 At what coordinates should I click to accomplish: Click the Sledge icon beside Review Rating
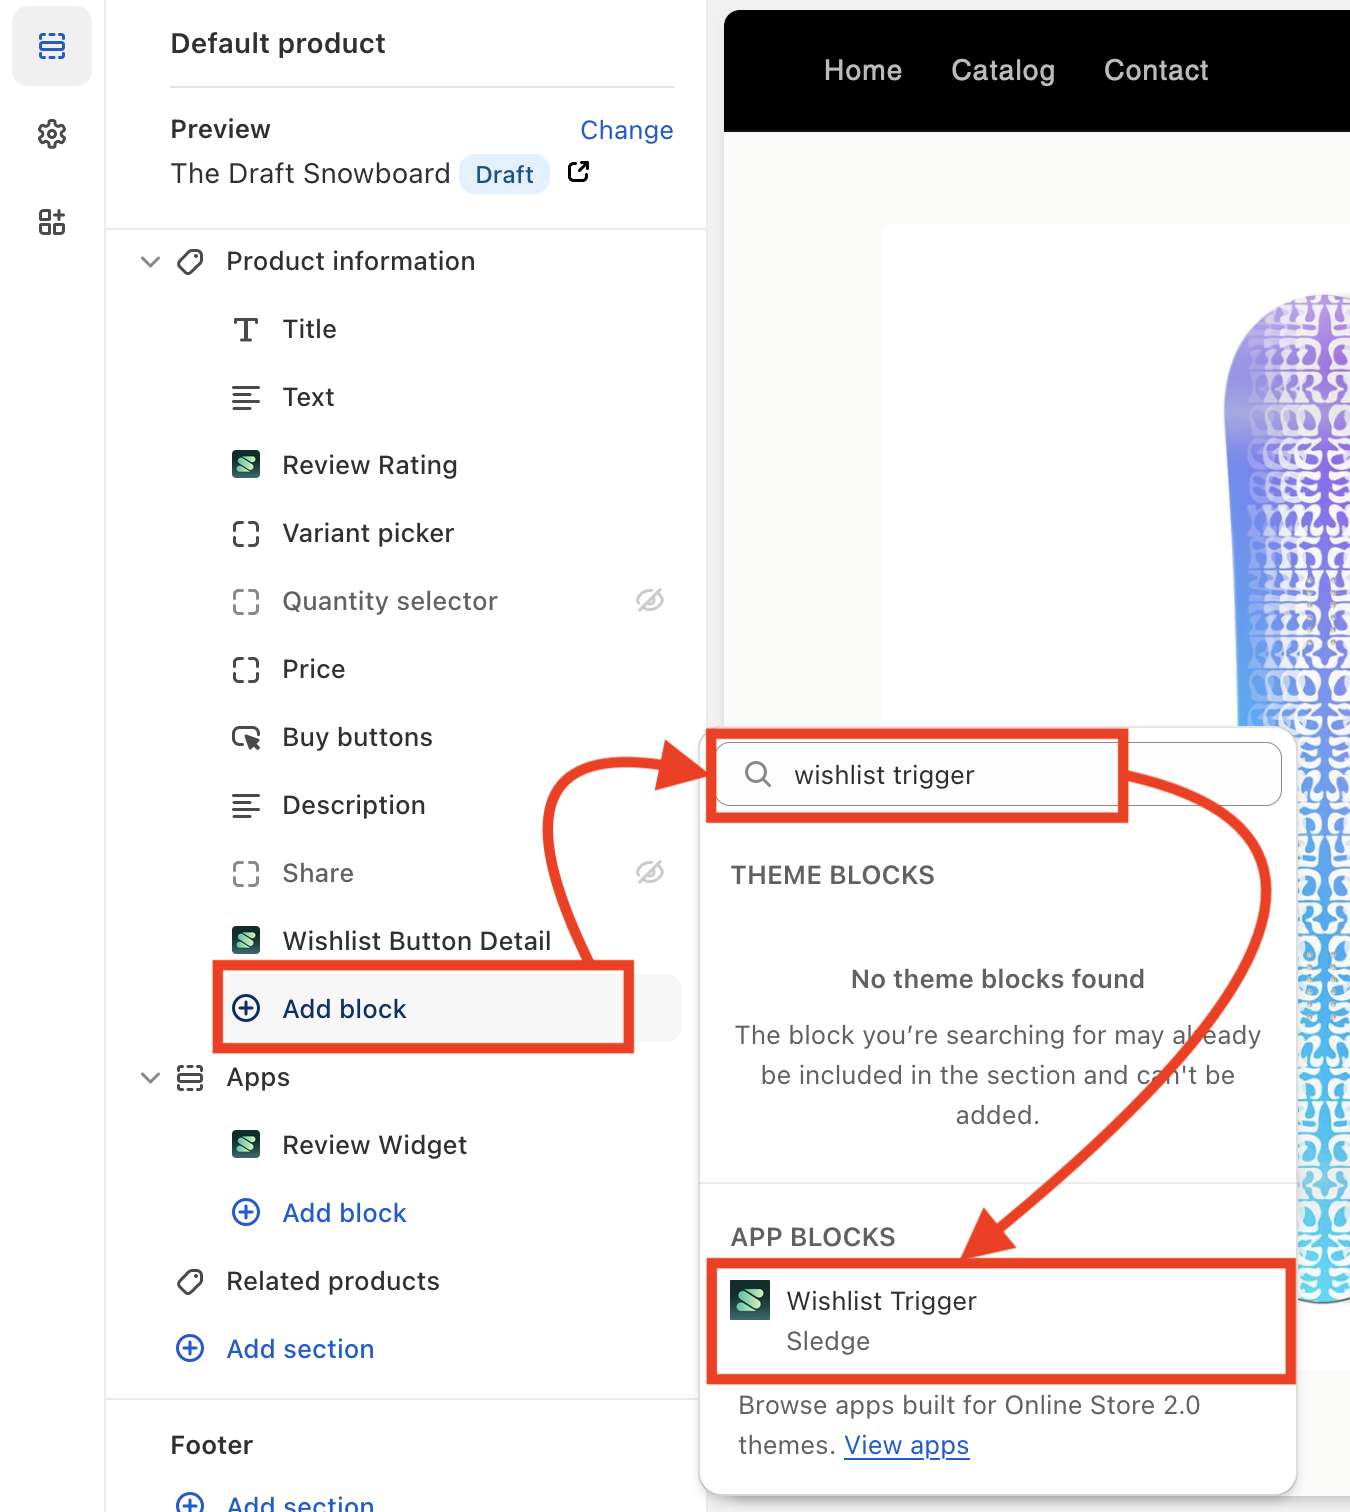pyautogui.click(x=246, y=465)
